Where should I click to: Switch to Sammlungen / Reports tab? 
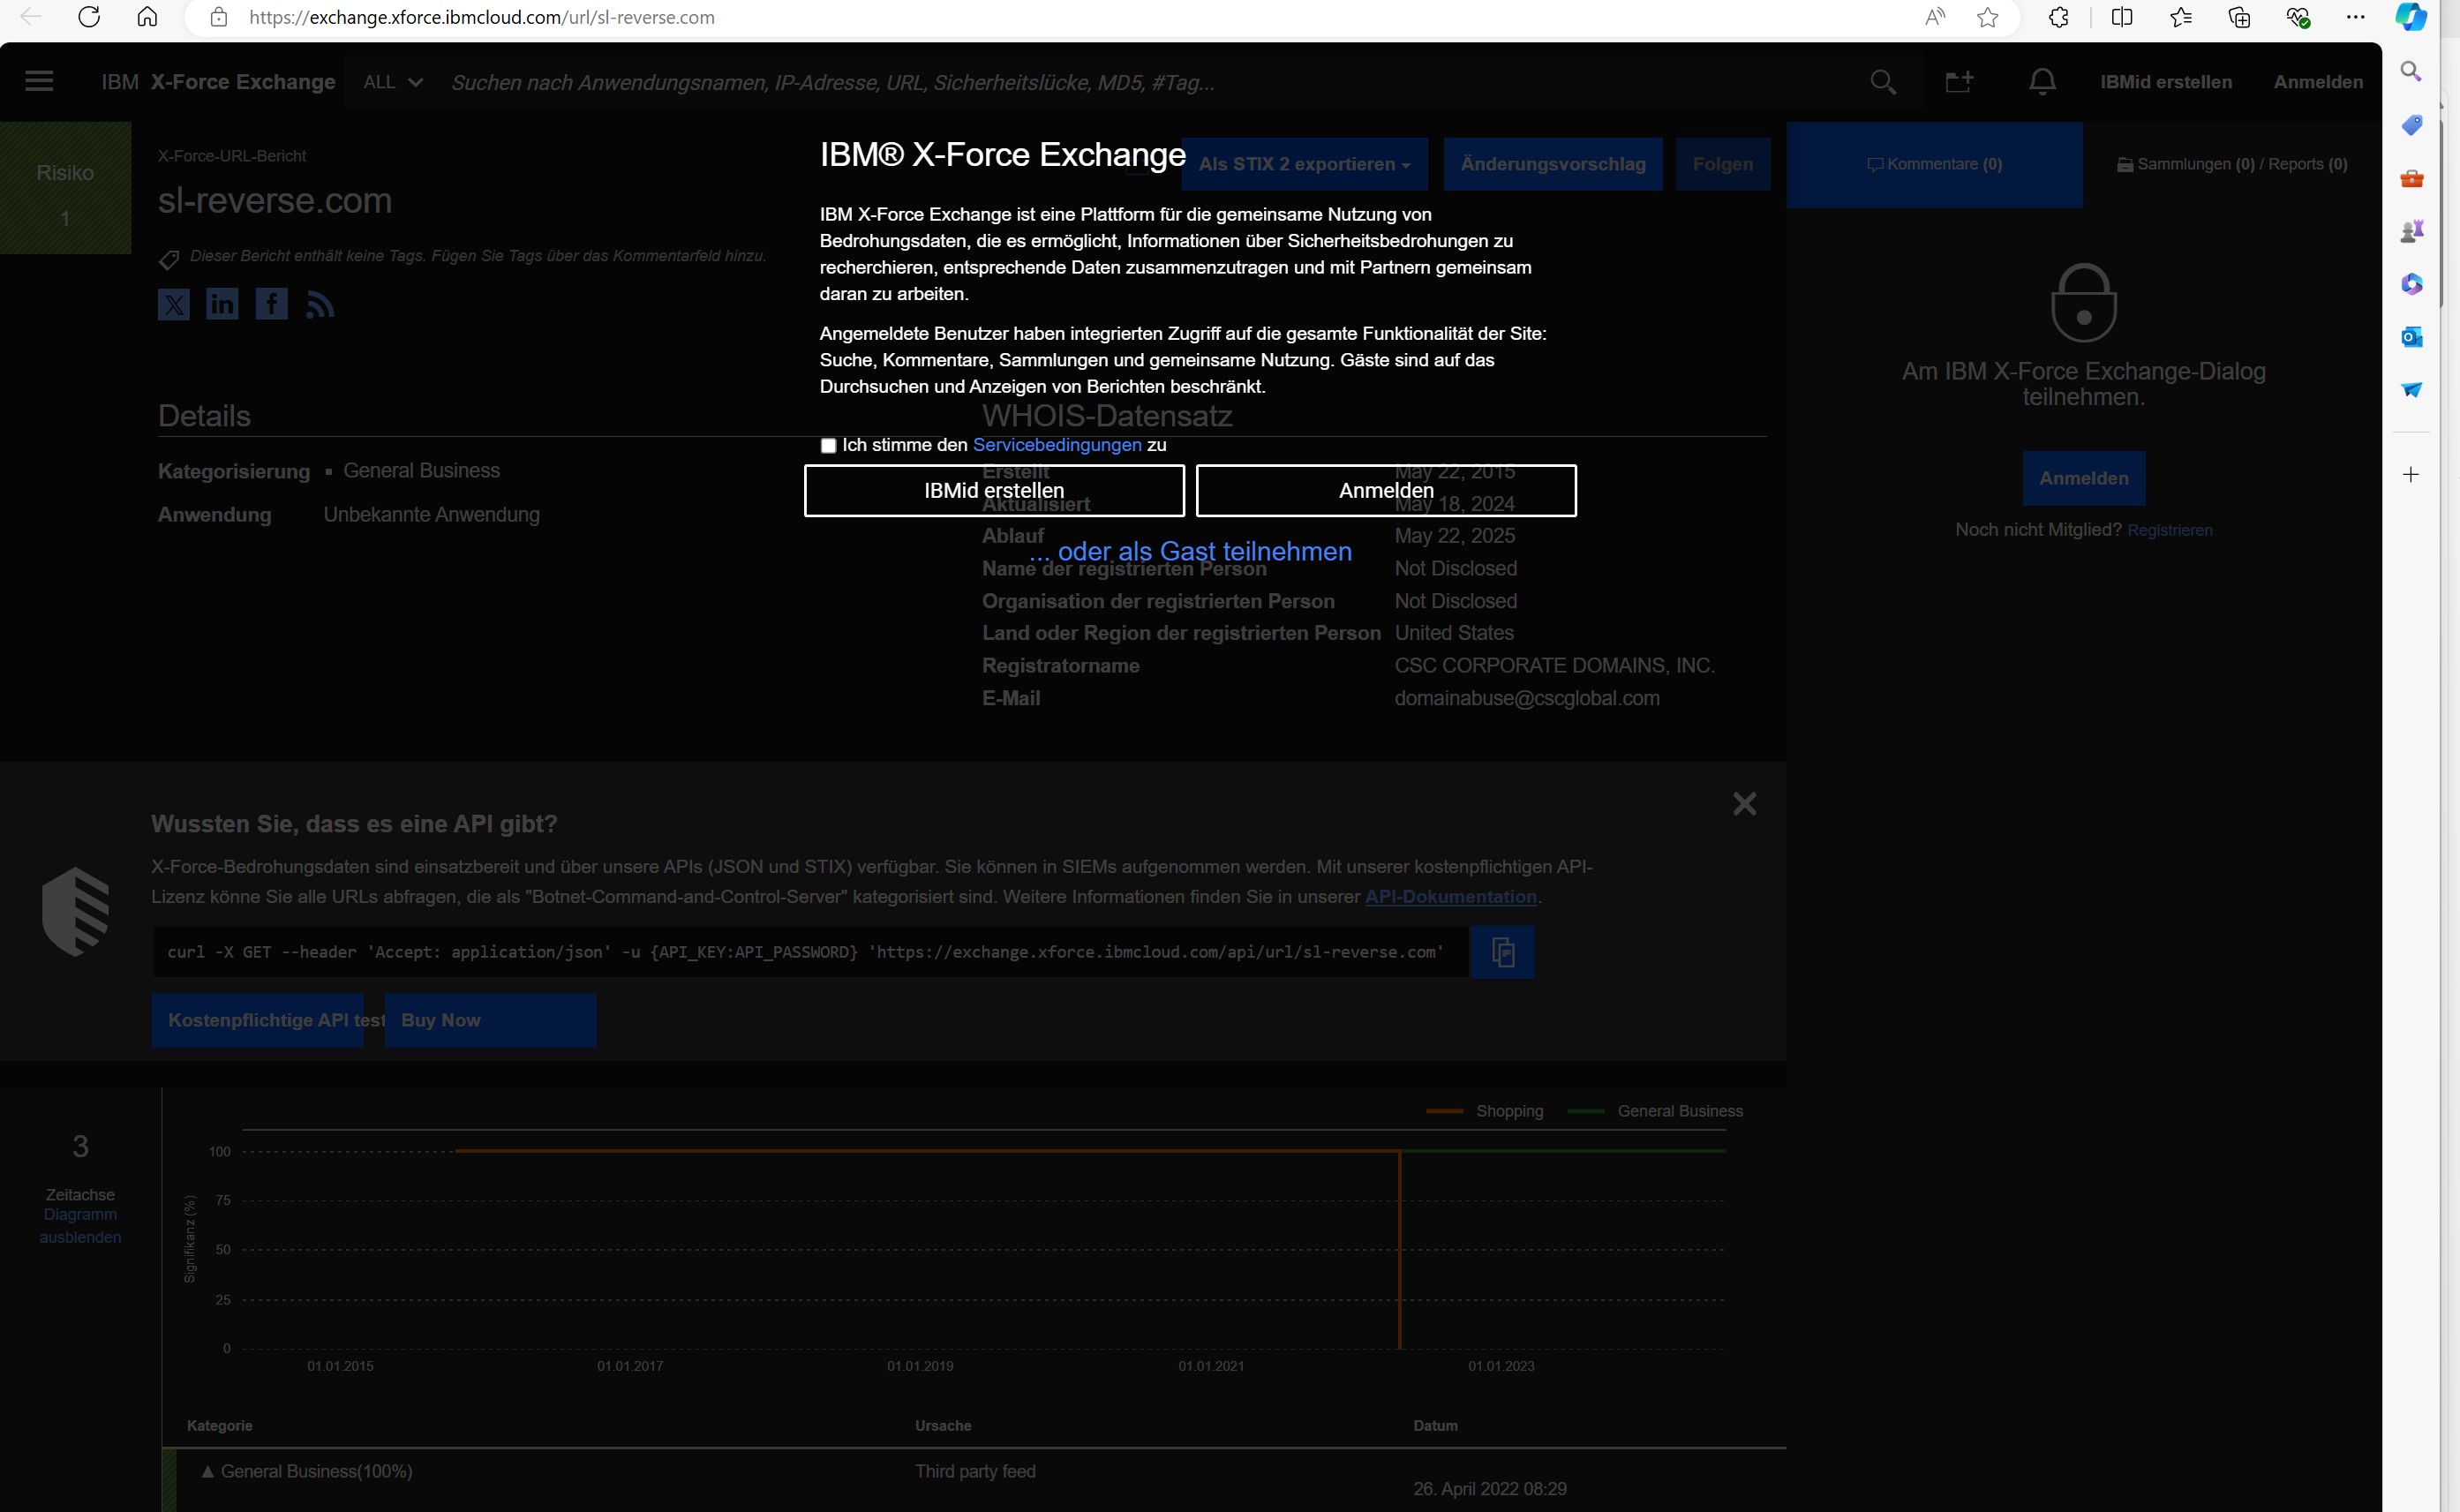(x=2232, y=164)
